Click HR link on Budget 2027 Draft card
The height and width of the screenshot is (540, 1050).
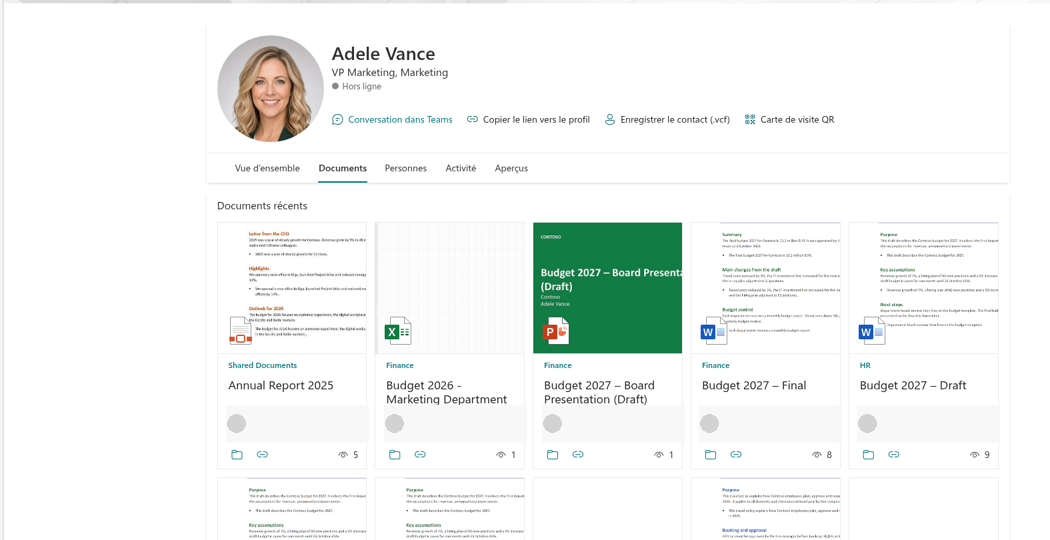(865, 365)
